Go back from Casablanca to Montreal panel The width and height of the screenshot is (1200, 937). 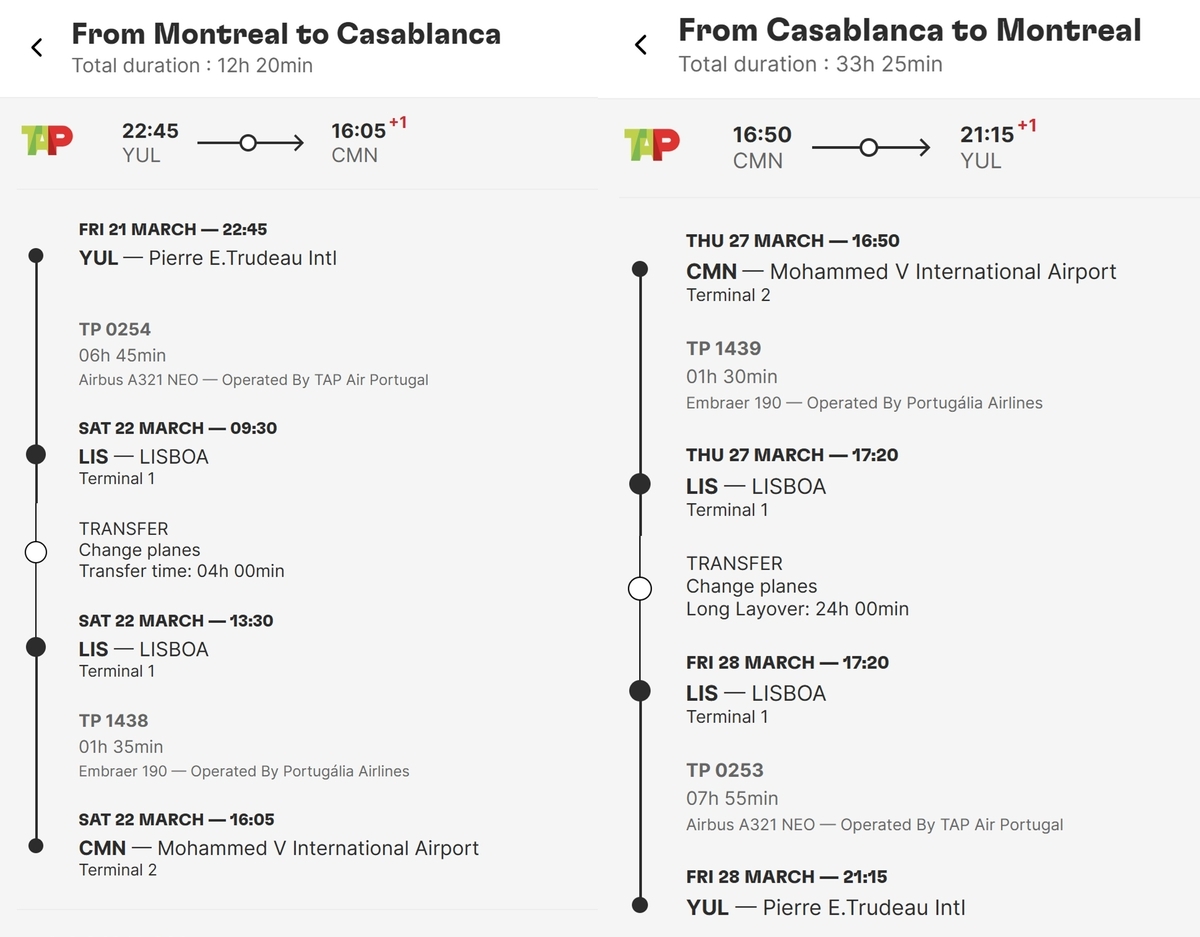click(x=641, y=45)
